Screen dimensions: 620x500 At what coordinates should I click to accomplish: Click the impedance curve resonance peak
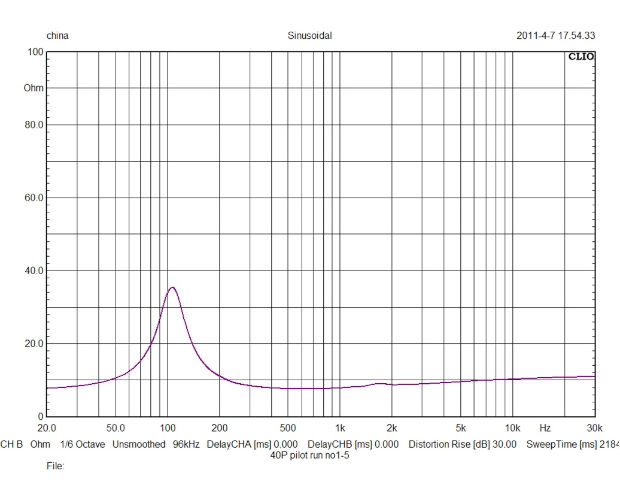(172, 288)
